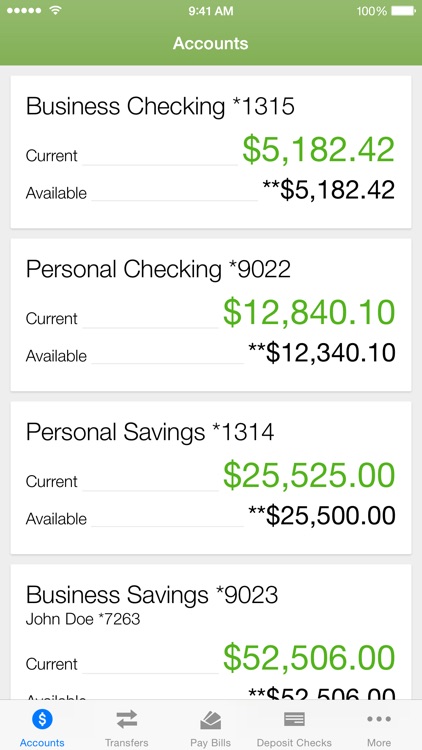Image resolution: width=422 pixels, height=750 pixels.
Task: Tap available balance **$25,500.00
Action: pyautogui.click(x=322, y=516)
